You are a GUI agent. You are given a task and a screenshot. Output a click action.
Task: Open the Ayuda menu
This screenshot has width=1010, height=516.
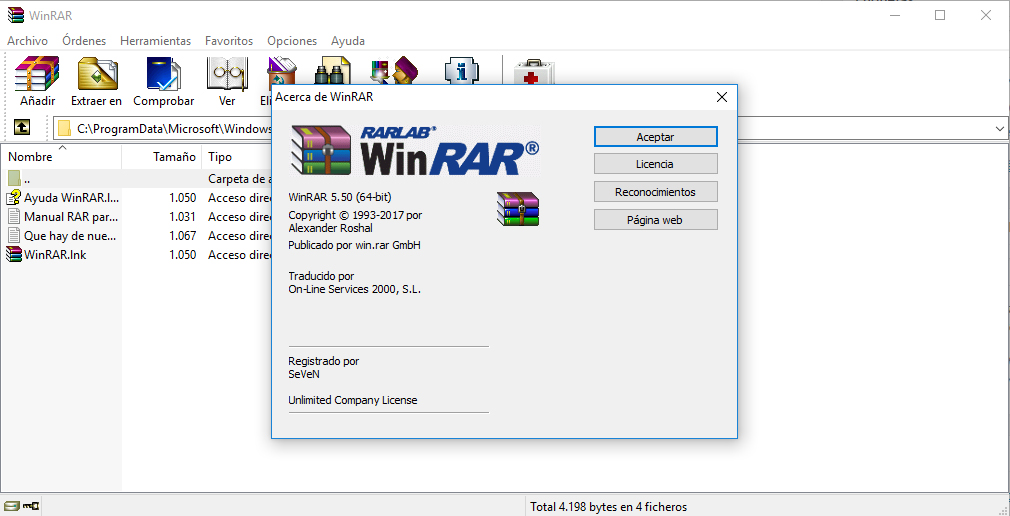click(348, 41)
